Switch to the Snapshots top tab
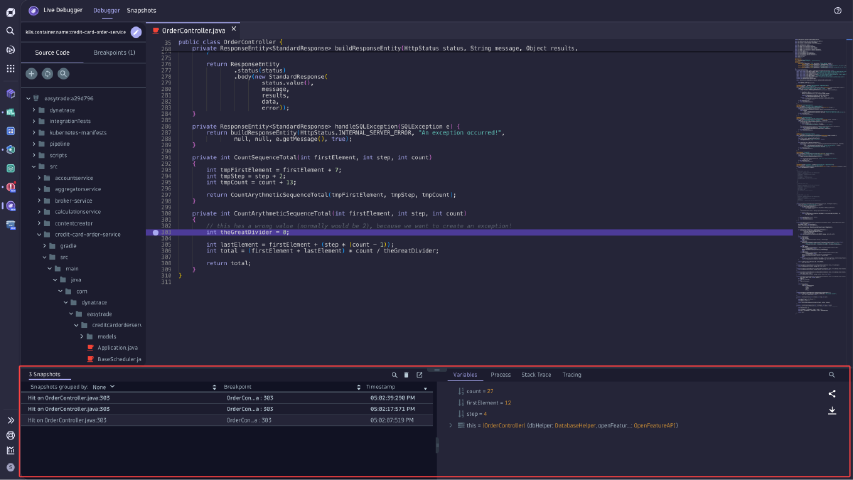853x480 pixels. click(141, 10)
